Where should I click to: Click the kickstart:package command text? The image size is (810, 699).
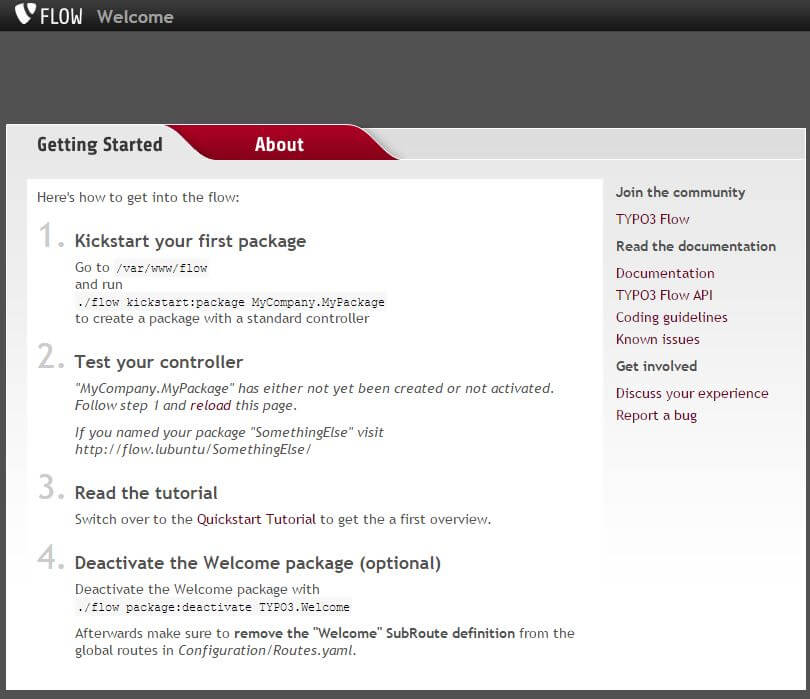(x=231, y=302)
